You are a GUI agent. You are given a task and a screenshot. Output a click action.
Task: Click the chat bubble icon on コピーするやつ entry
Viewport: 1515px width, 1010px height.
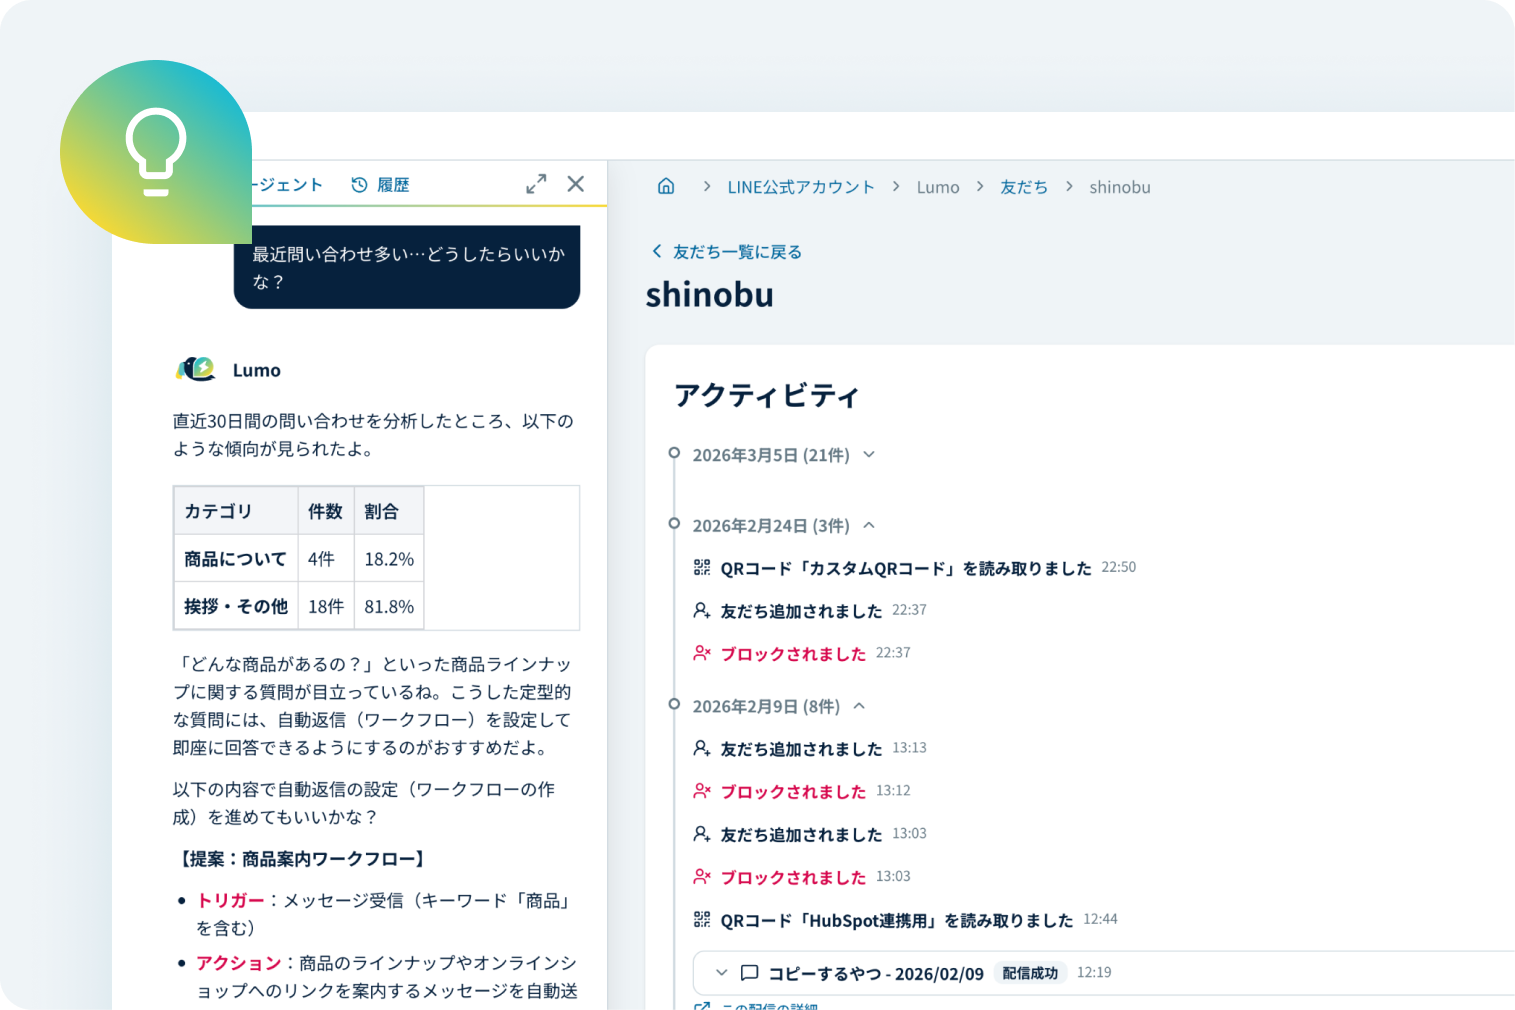[749, 972]
